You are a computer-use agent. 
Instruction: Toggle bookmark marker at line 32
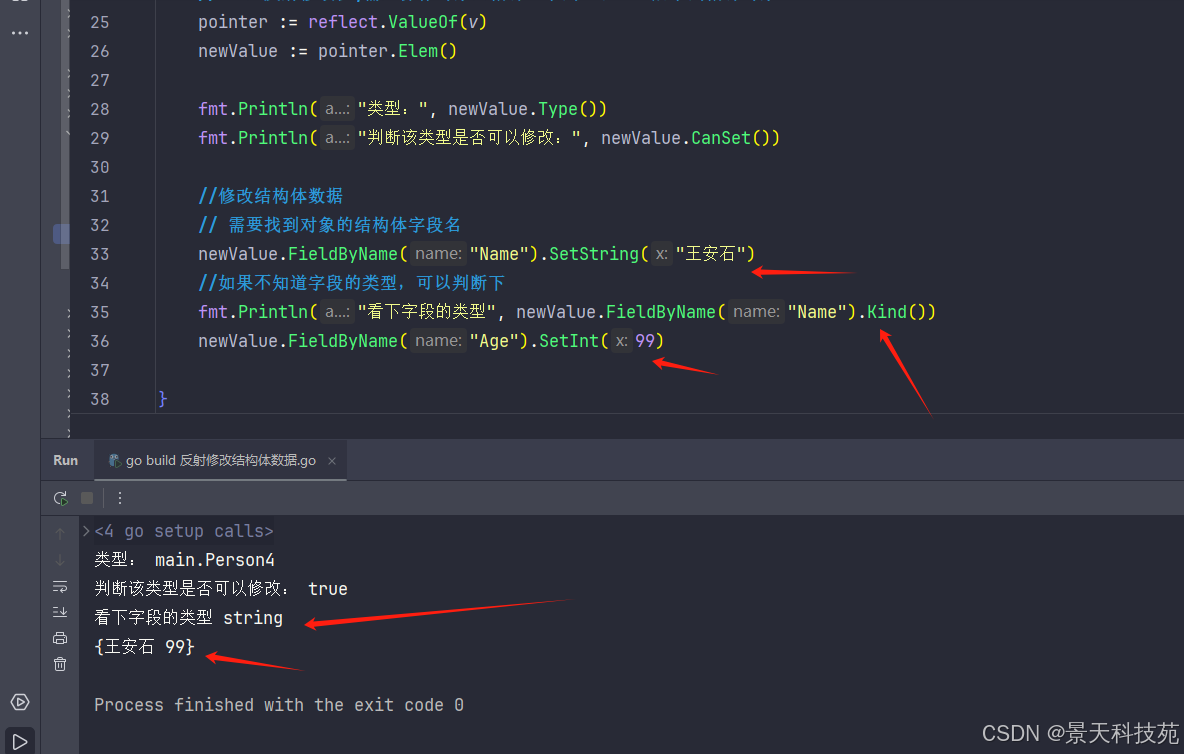60,234
